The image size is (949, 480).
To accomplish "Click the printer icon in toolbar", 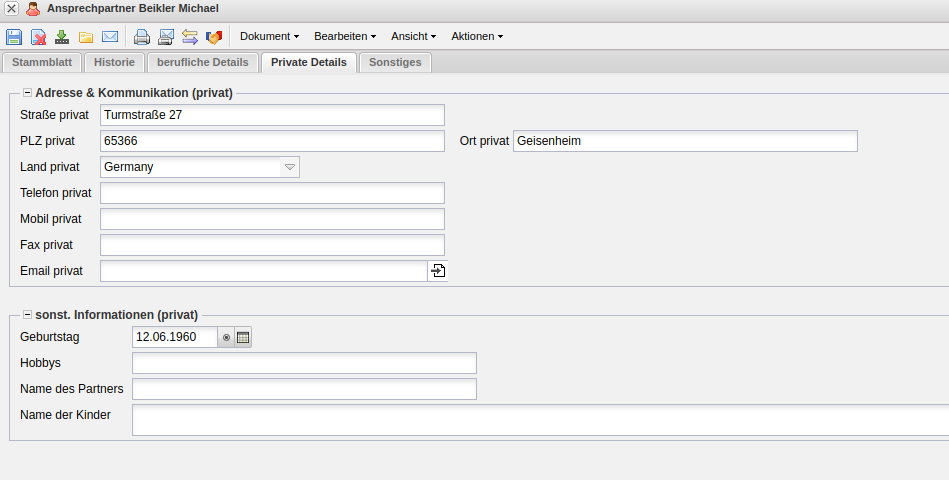I will coord(142,37).
